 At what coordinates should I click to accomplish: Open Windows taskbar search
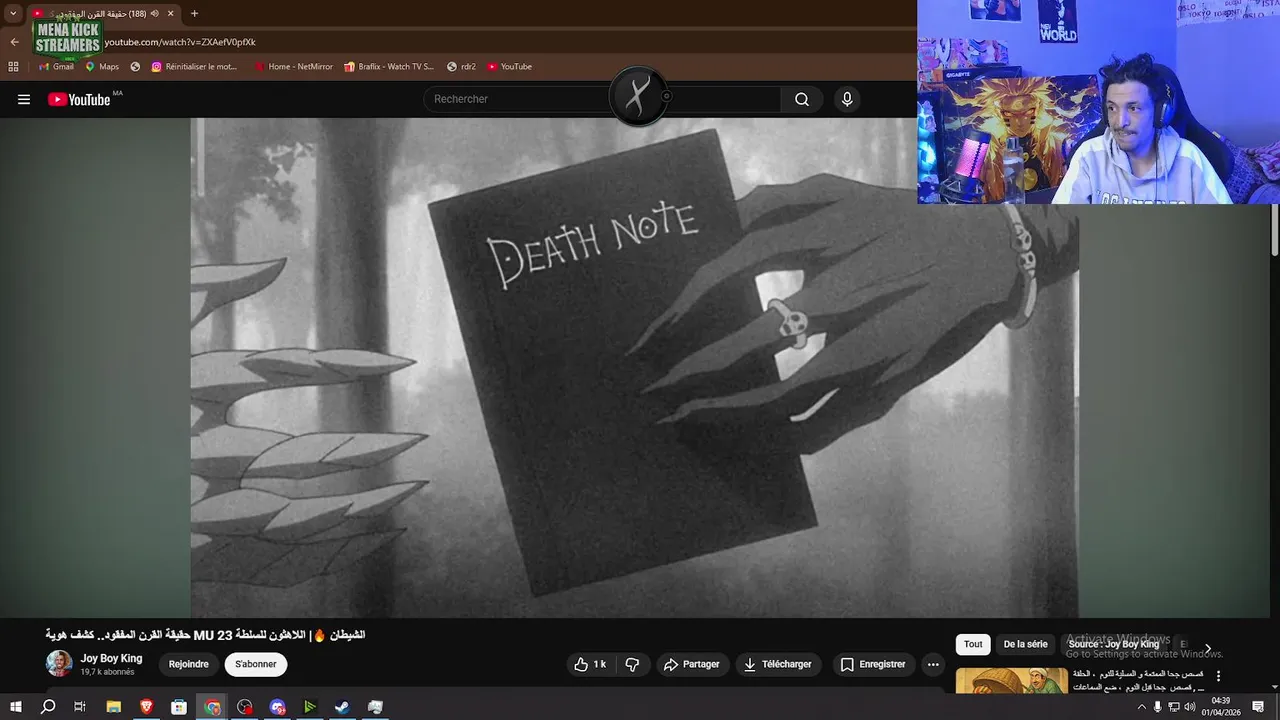[48, 707]
